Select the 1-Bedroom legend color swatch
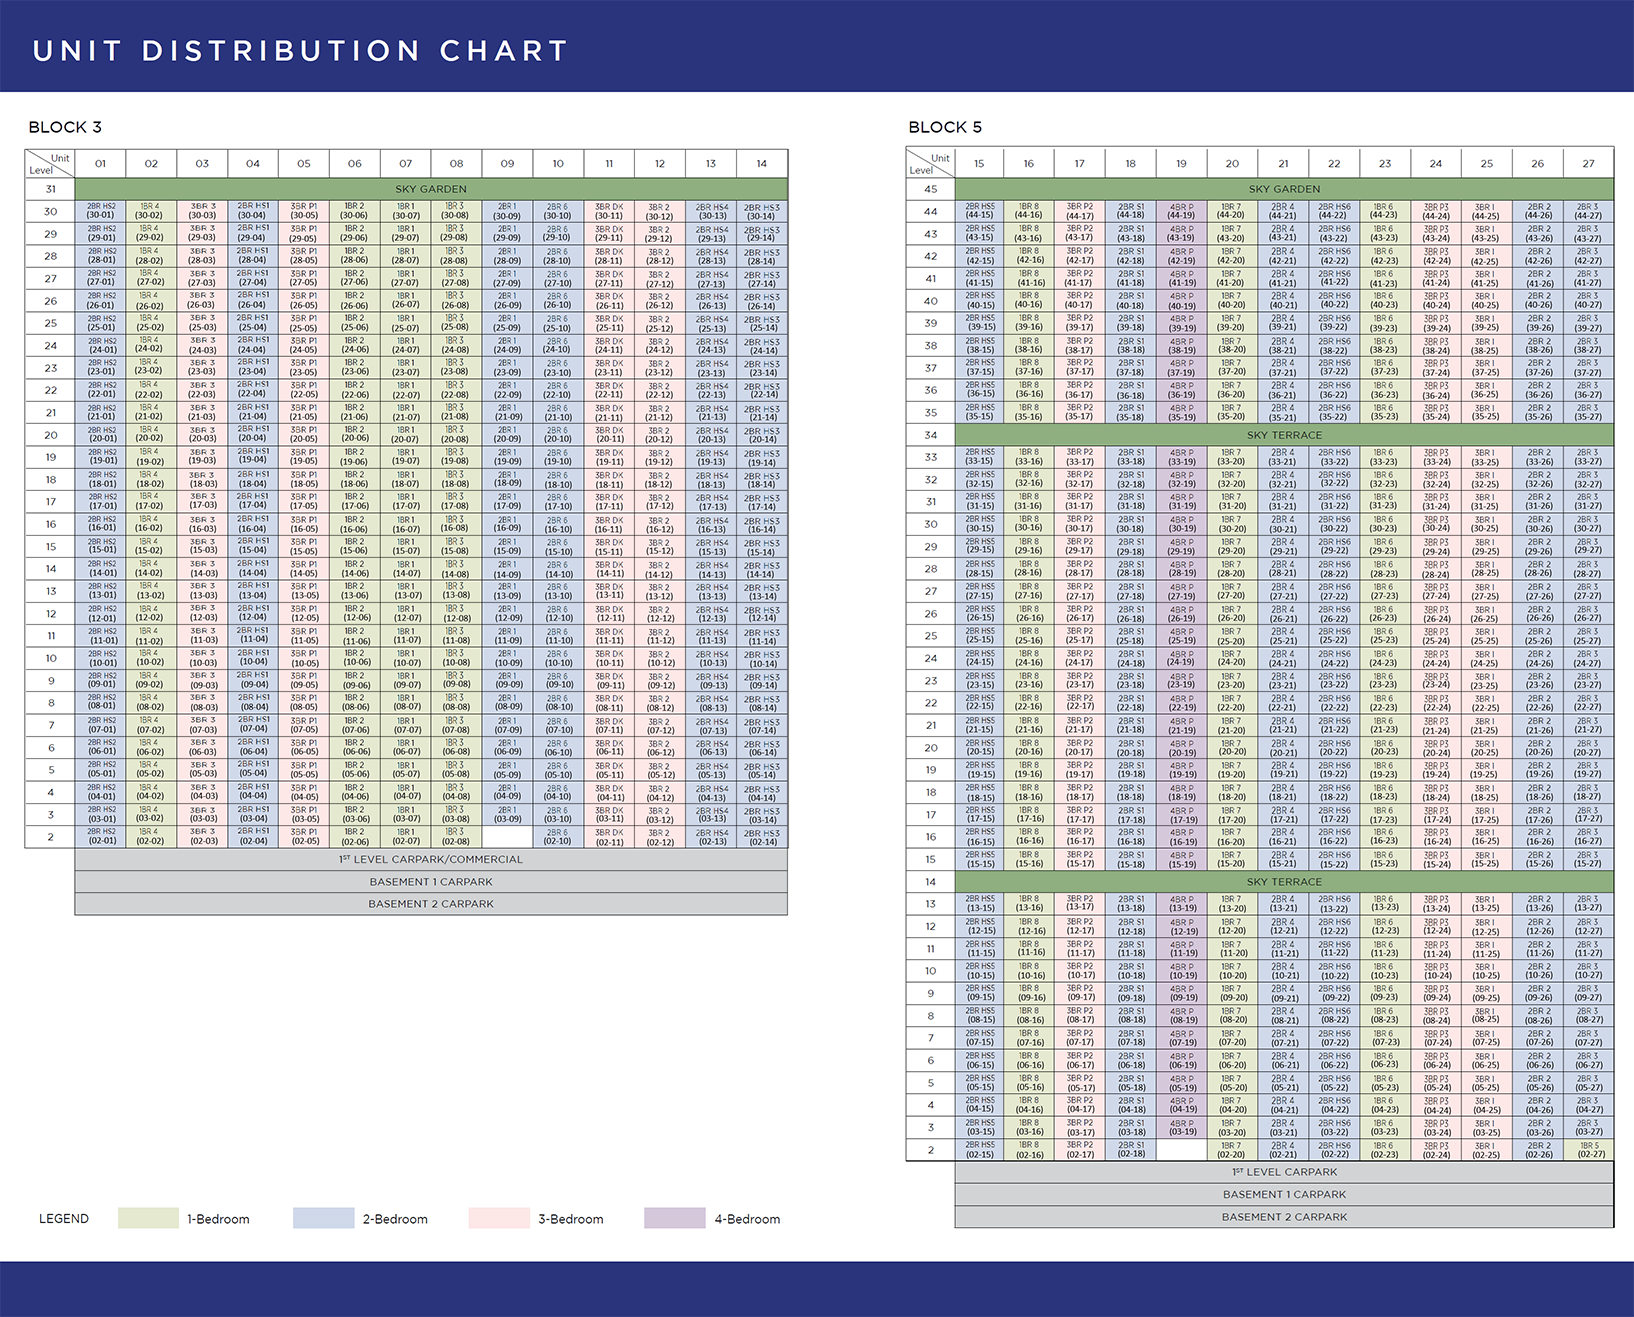Image resolution: width=1634 pixels, height=1317 pixels. tap(146, 1218)
